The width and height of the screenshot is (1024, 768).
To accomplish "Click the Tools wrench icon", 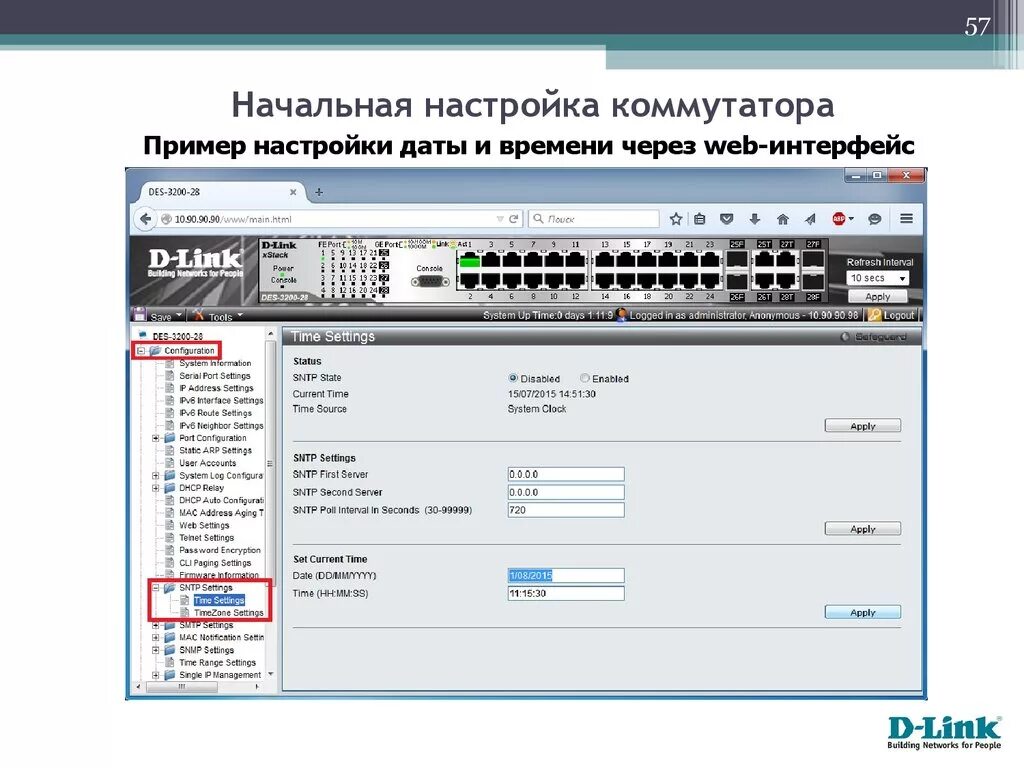I will 199,315.
